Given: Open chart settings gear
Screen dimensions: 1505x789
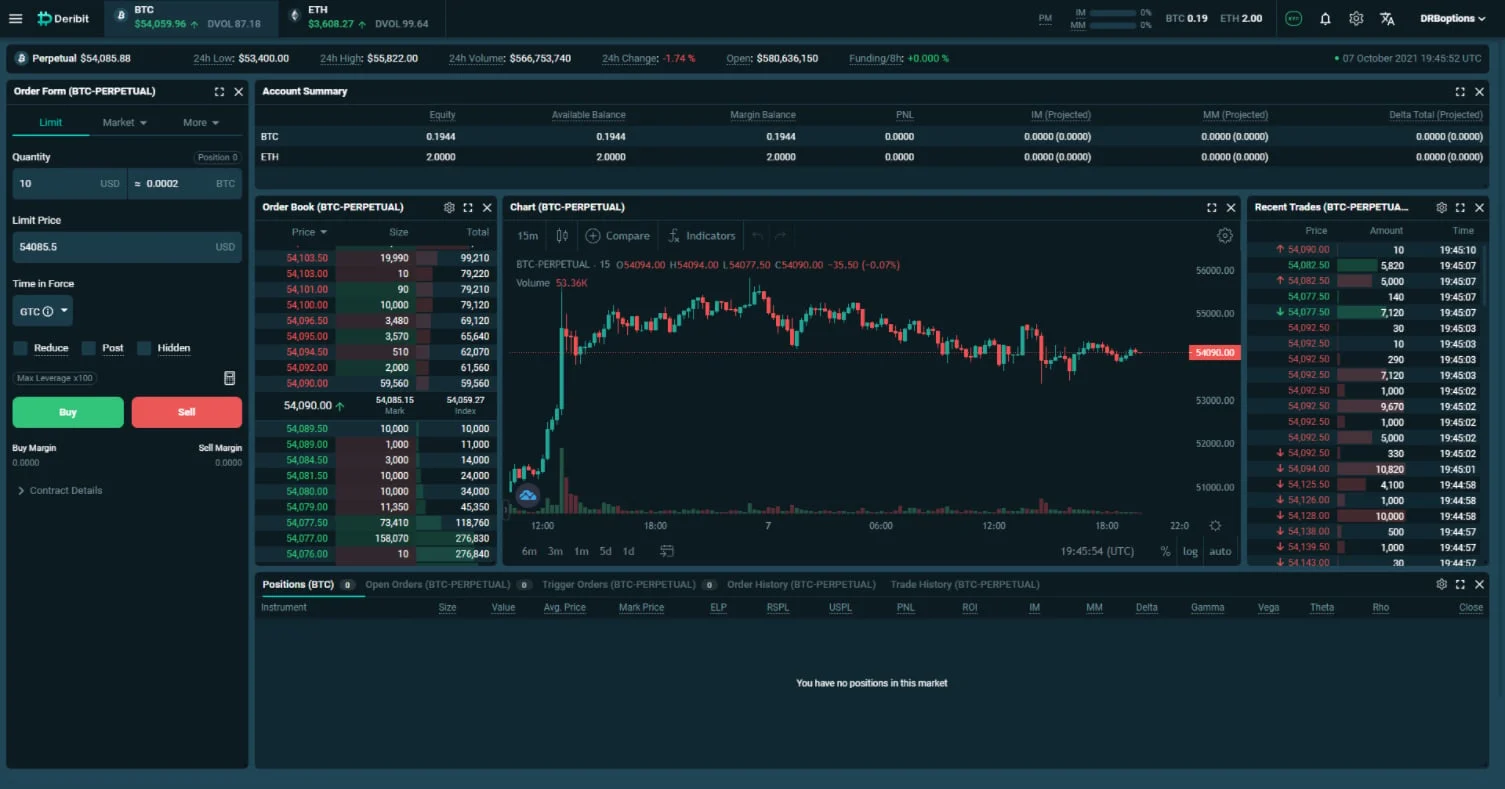Looking at the screenshot, I should (x=1225, y=236).
